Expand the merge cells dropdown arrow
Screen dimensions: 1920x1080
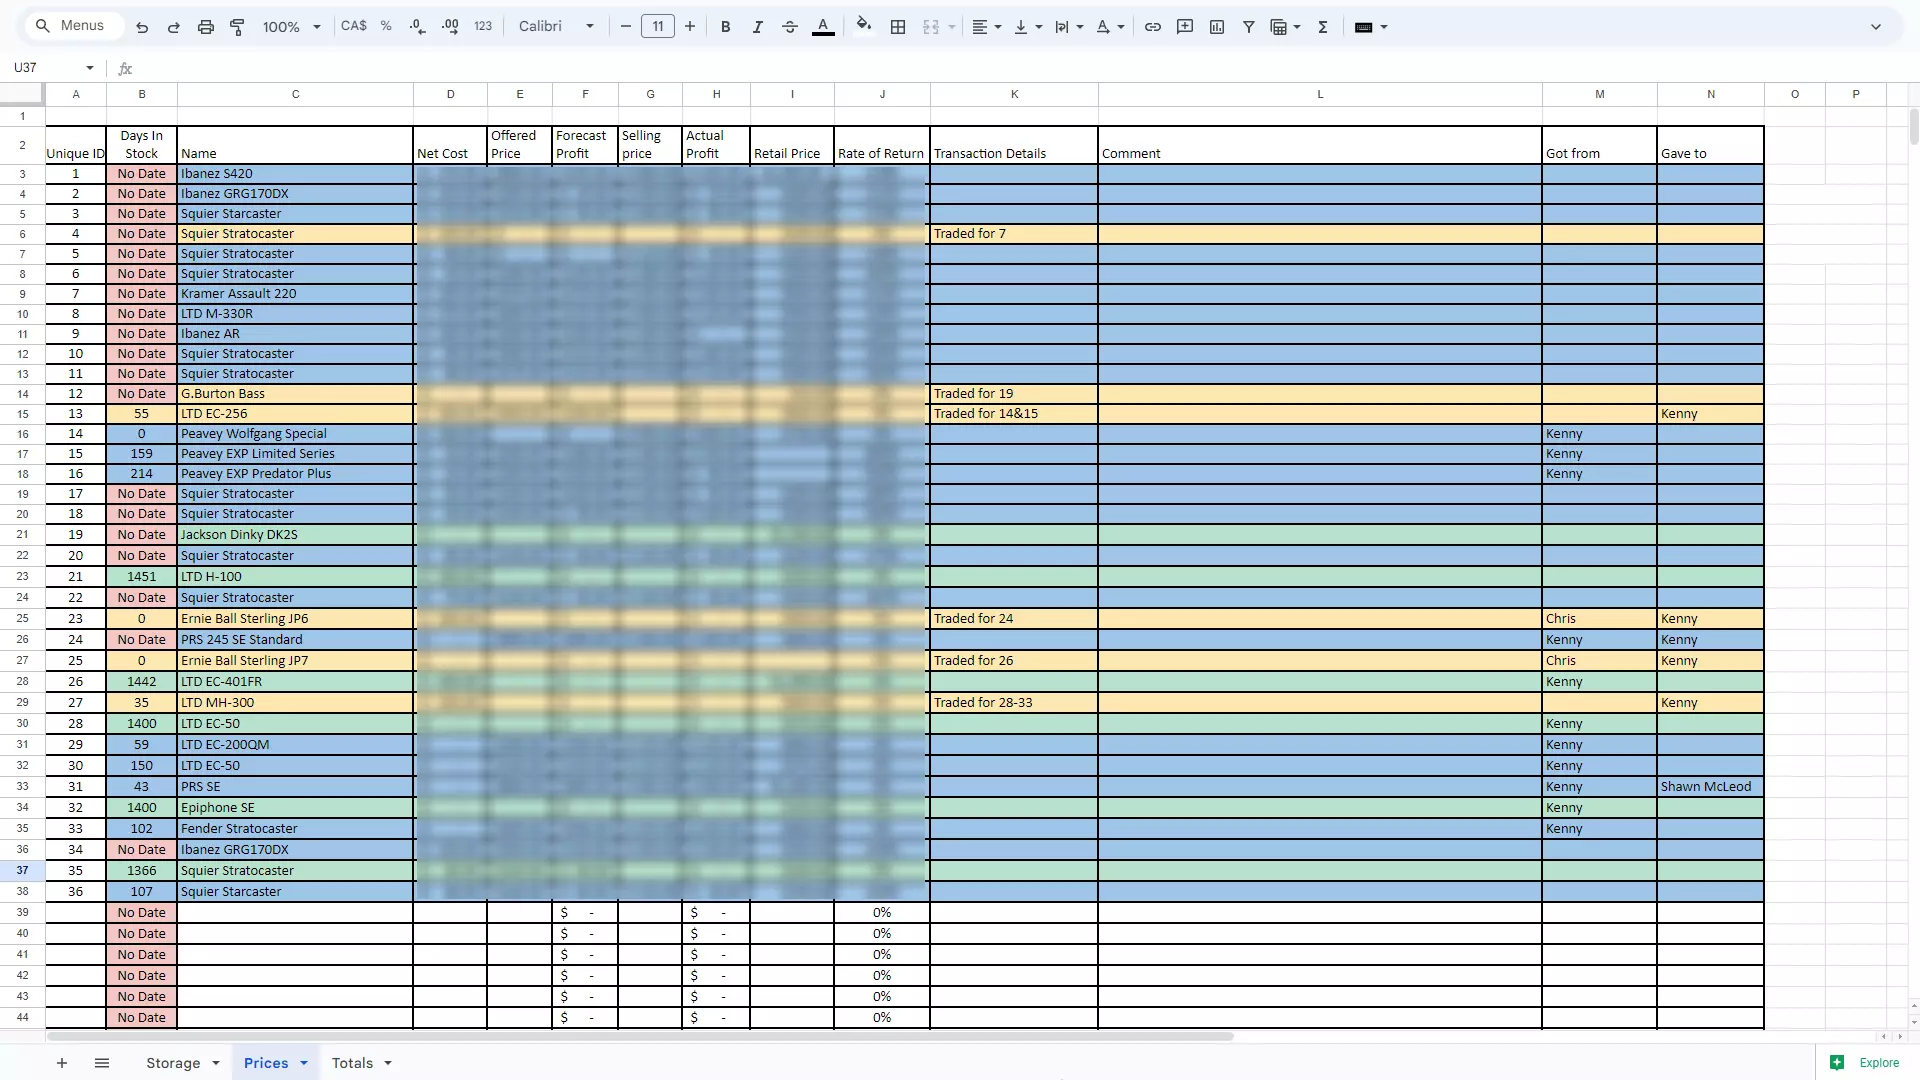(x=952, y=27)
